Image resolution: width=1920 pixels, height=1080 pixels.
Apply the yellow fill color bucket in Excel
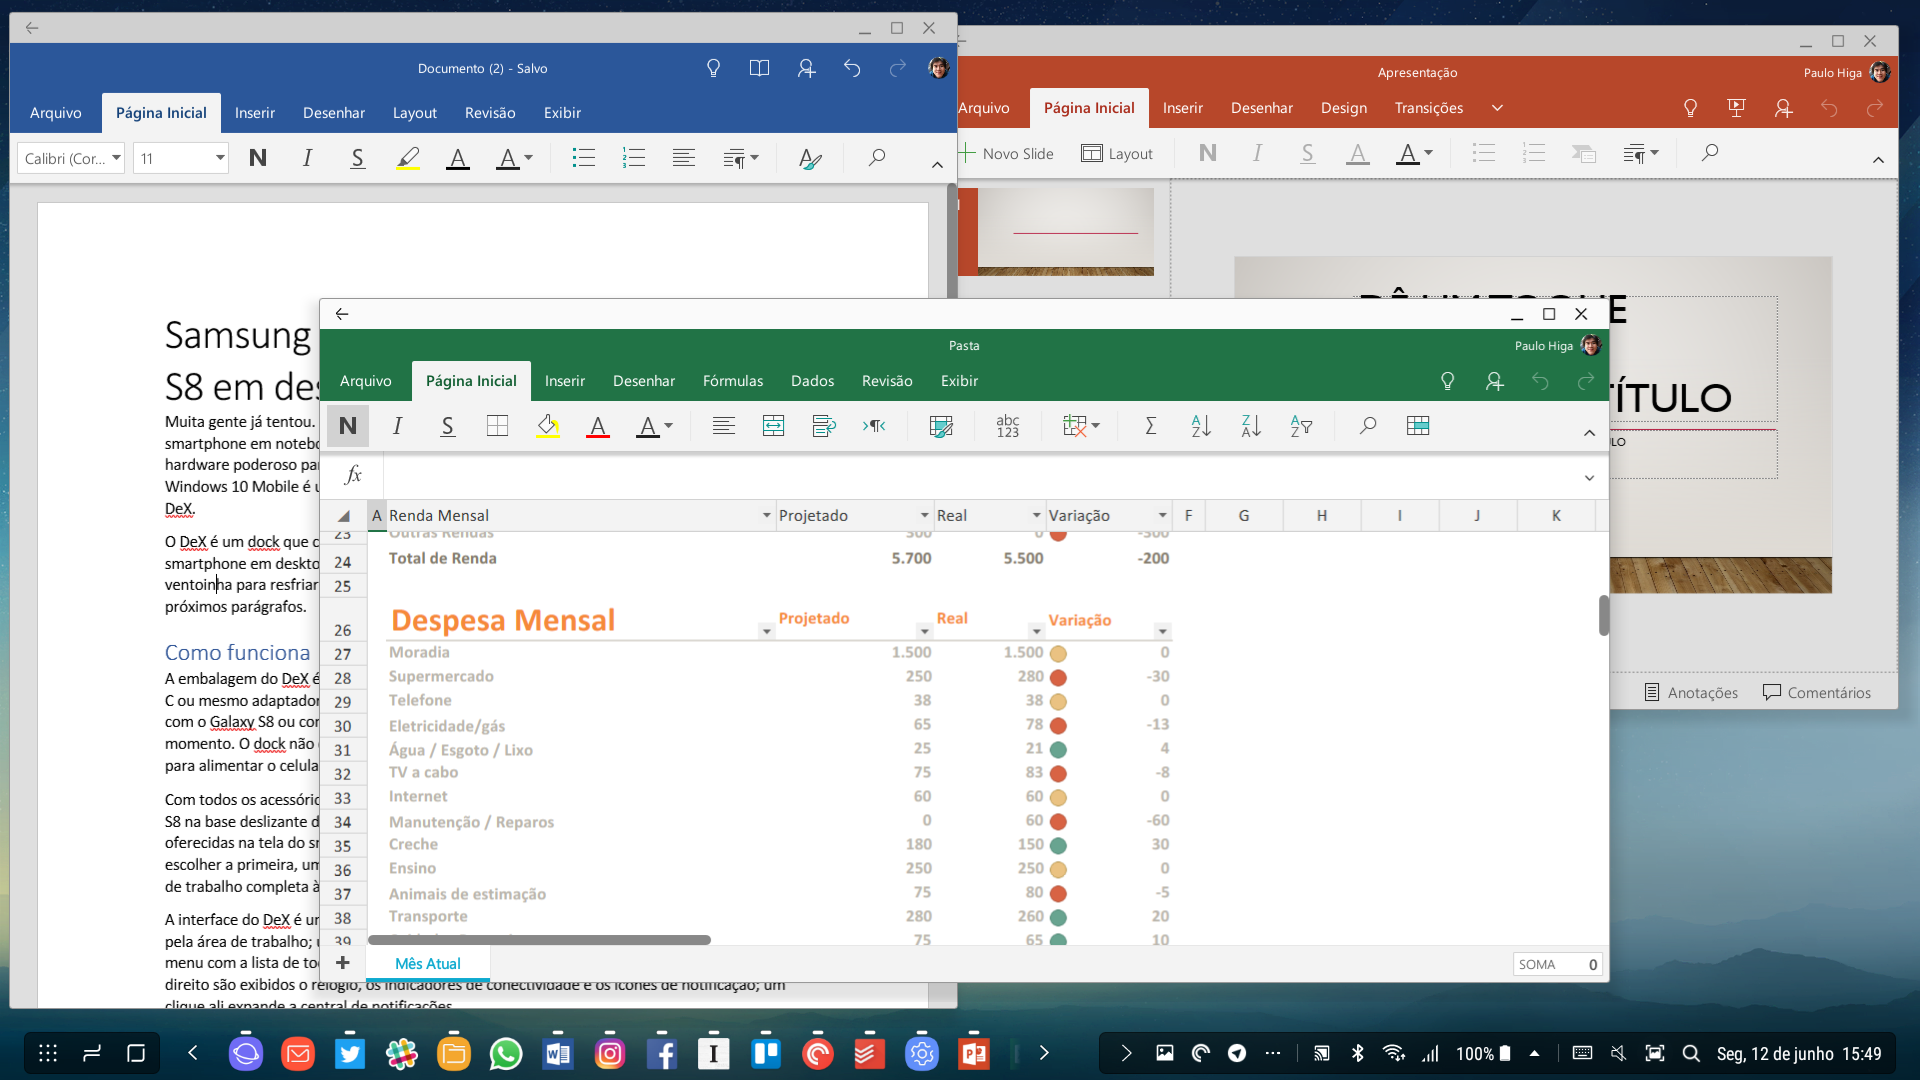547,426
